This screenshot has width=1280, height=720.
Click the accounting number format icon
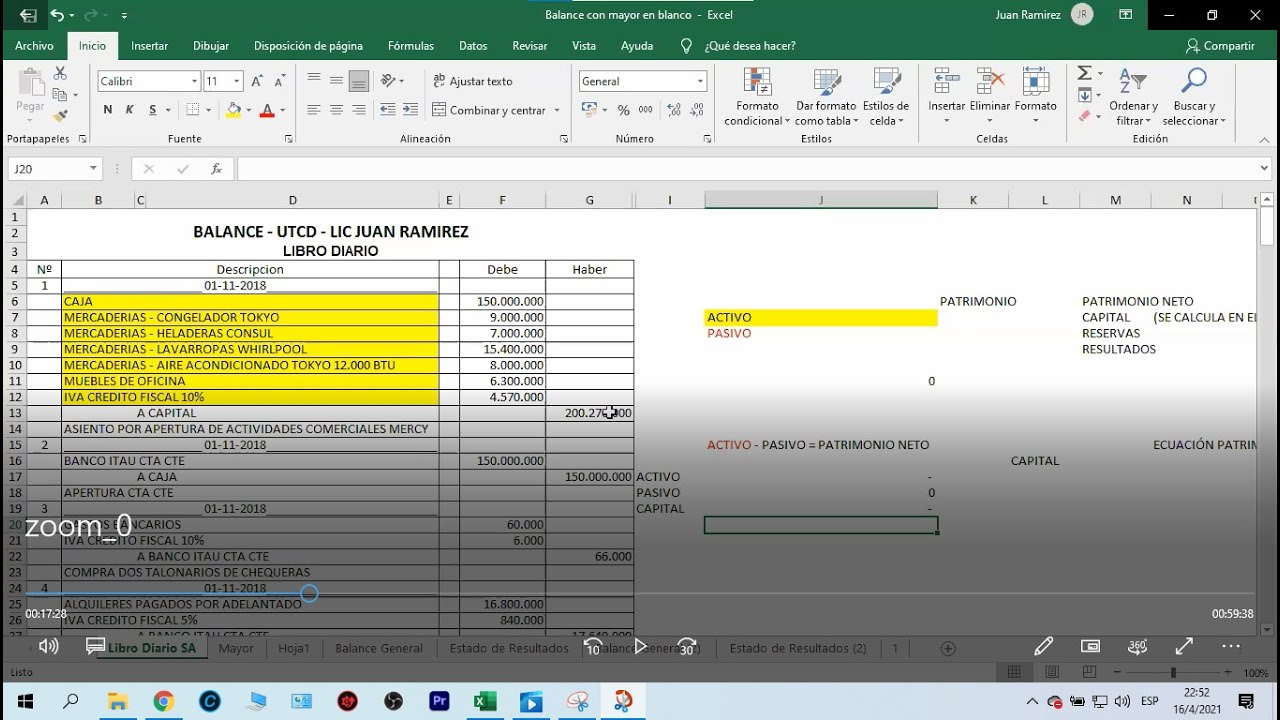coord(588,110)
